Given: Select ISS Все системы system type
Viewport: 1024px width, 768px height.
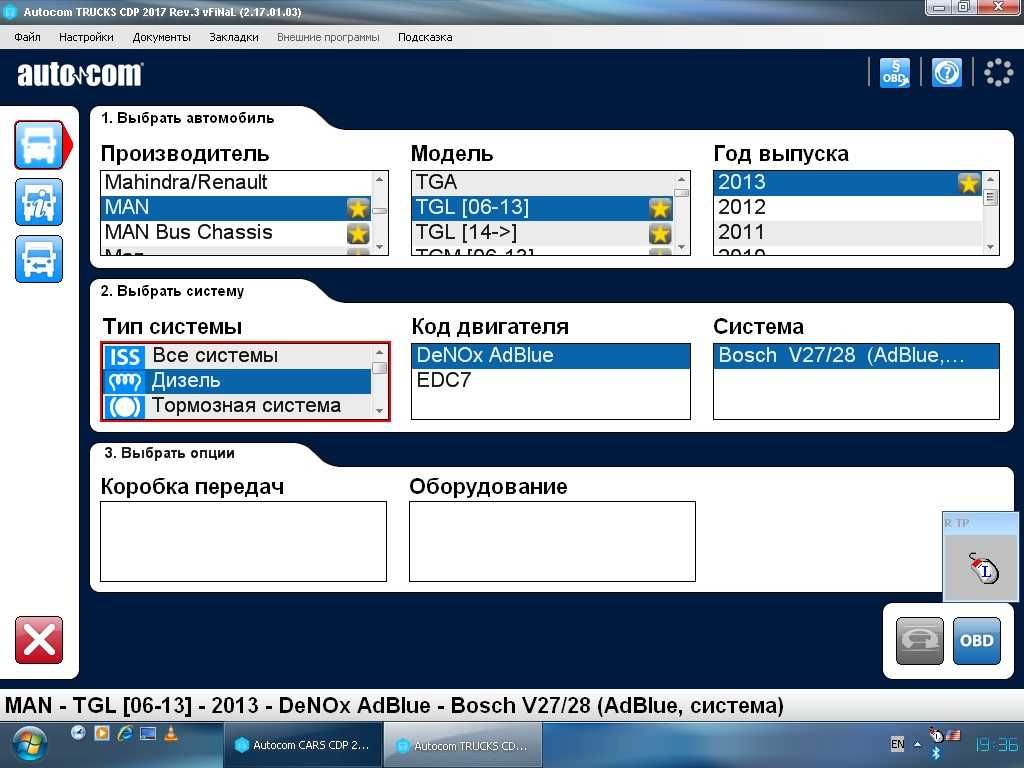Looking at the screenshot, I should (x=236, y=356).
